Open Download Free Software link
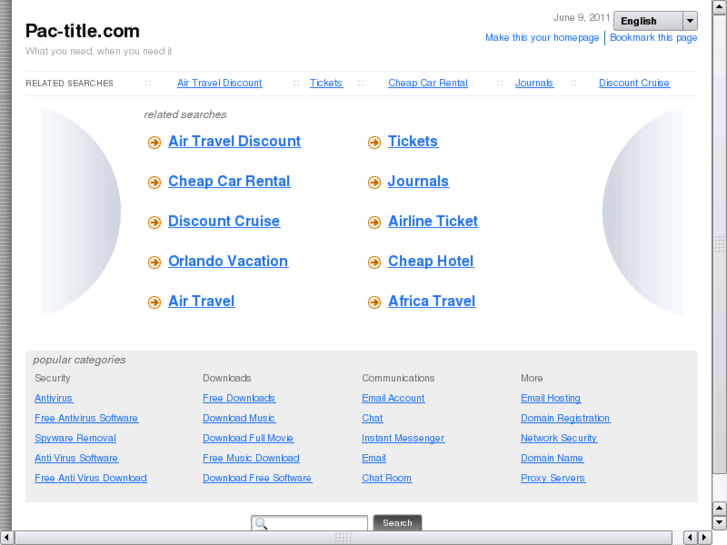The image size is (727, 545). tap(257, 478)
